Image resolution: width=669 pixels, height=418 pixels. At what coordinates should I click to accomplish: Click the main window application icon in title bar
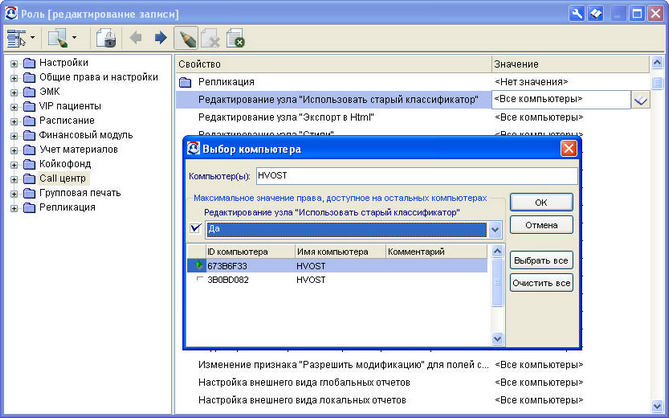click(x=11, y=13)
